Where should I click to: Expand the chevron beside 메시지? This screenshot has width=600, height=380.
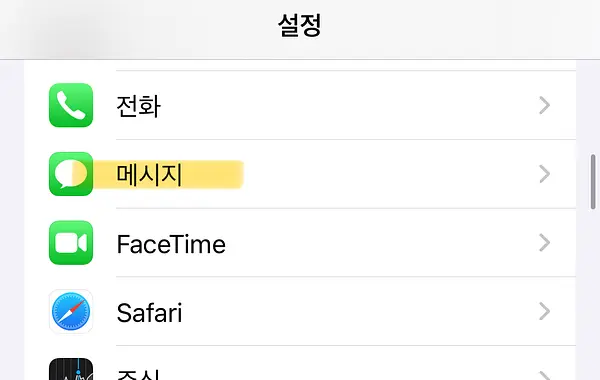[545, 174]
